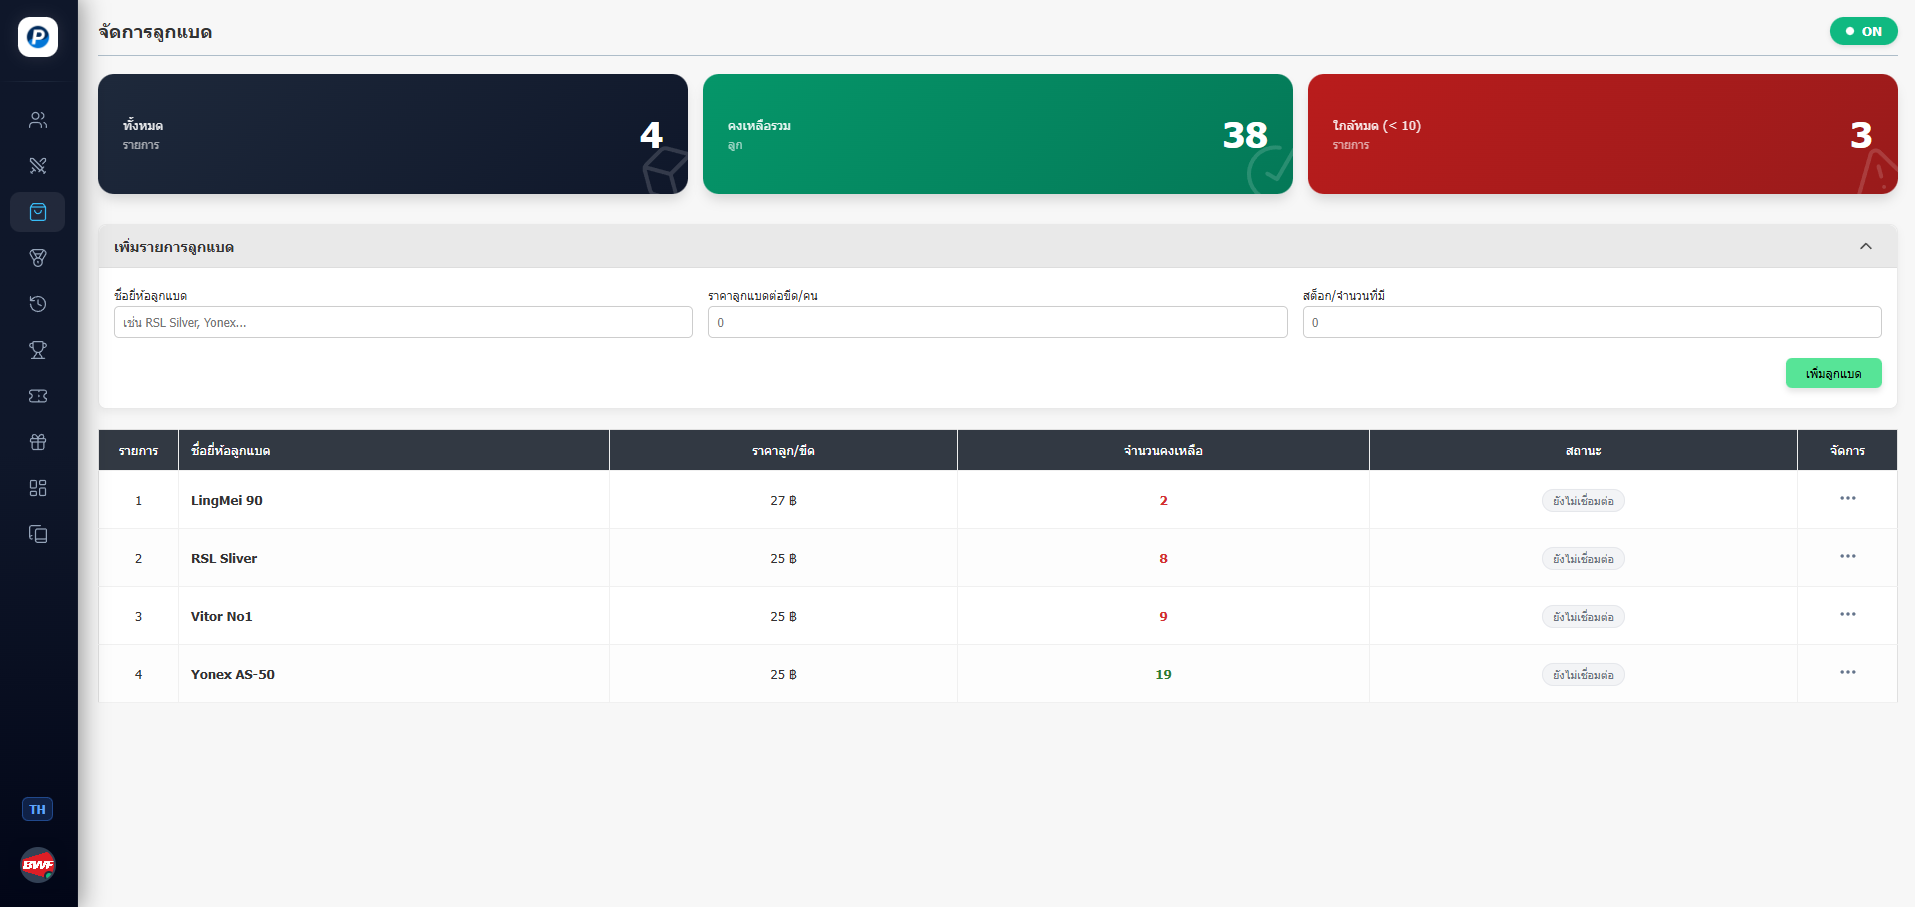Open the ticket coupon sidebar icon

click(x=38, y=396)
